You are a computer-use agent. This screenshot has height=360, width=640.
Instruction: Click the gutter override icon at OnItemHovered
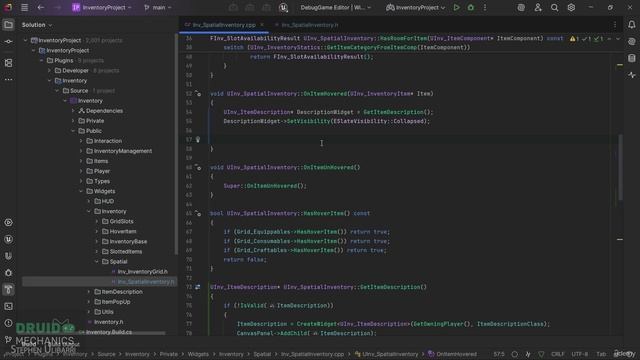(198, 94)
